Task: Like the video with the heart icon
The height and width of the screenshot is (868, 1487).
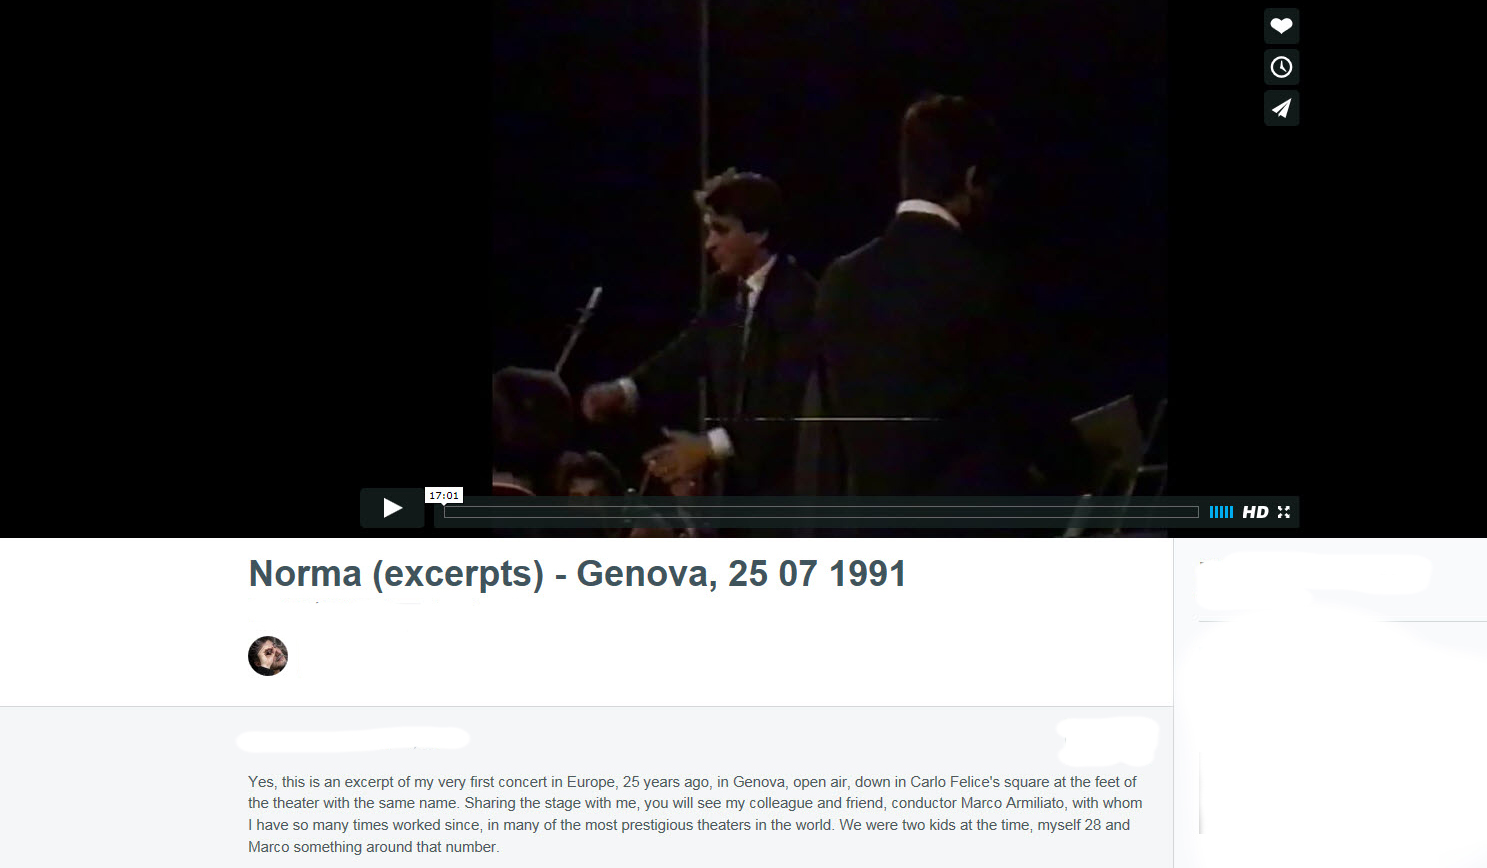Action: click(x=1281, y=26)
